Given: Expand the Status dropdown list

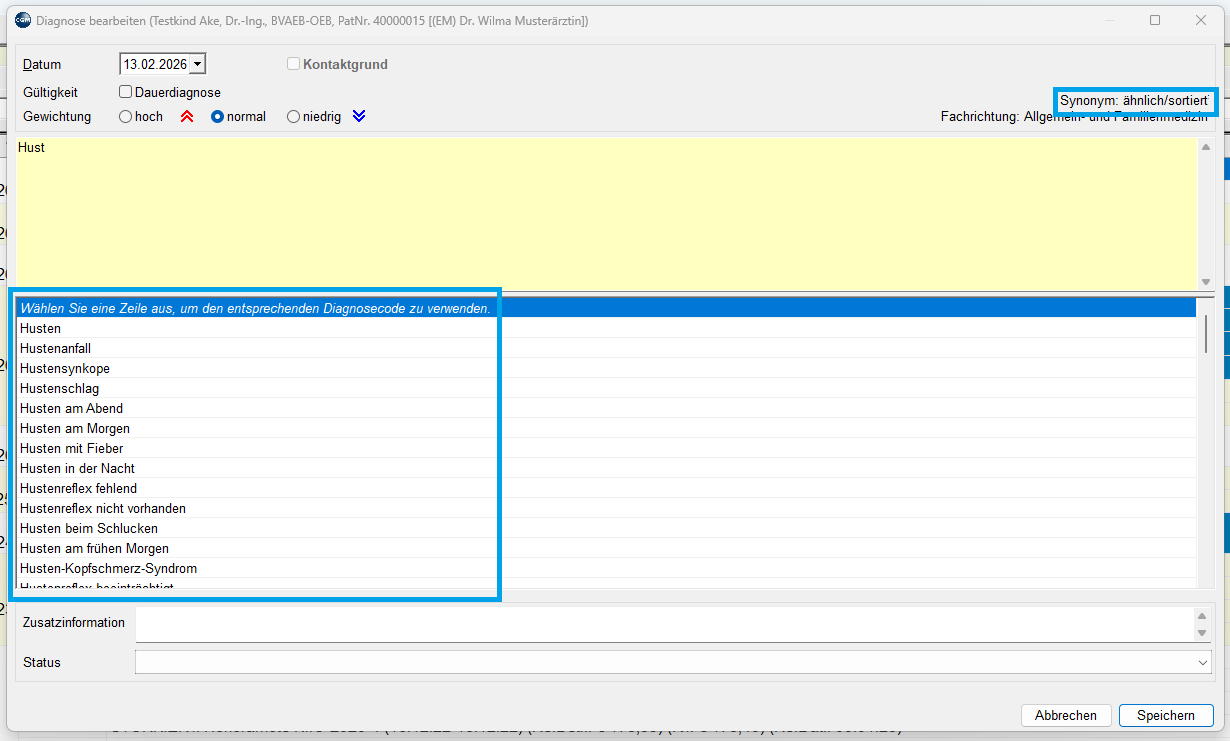Looking at the screenshot, I should click(1202, 662).
